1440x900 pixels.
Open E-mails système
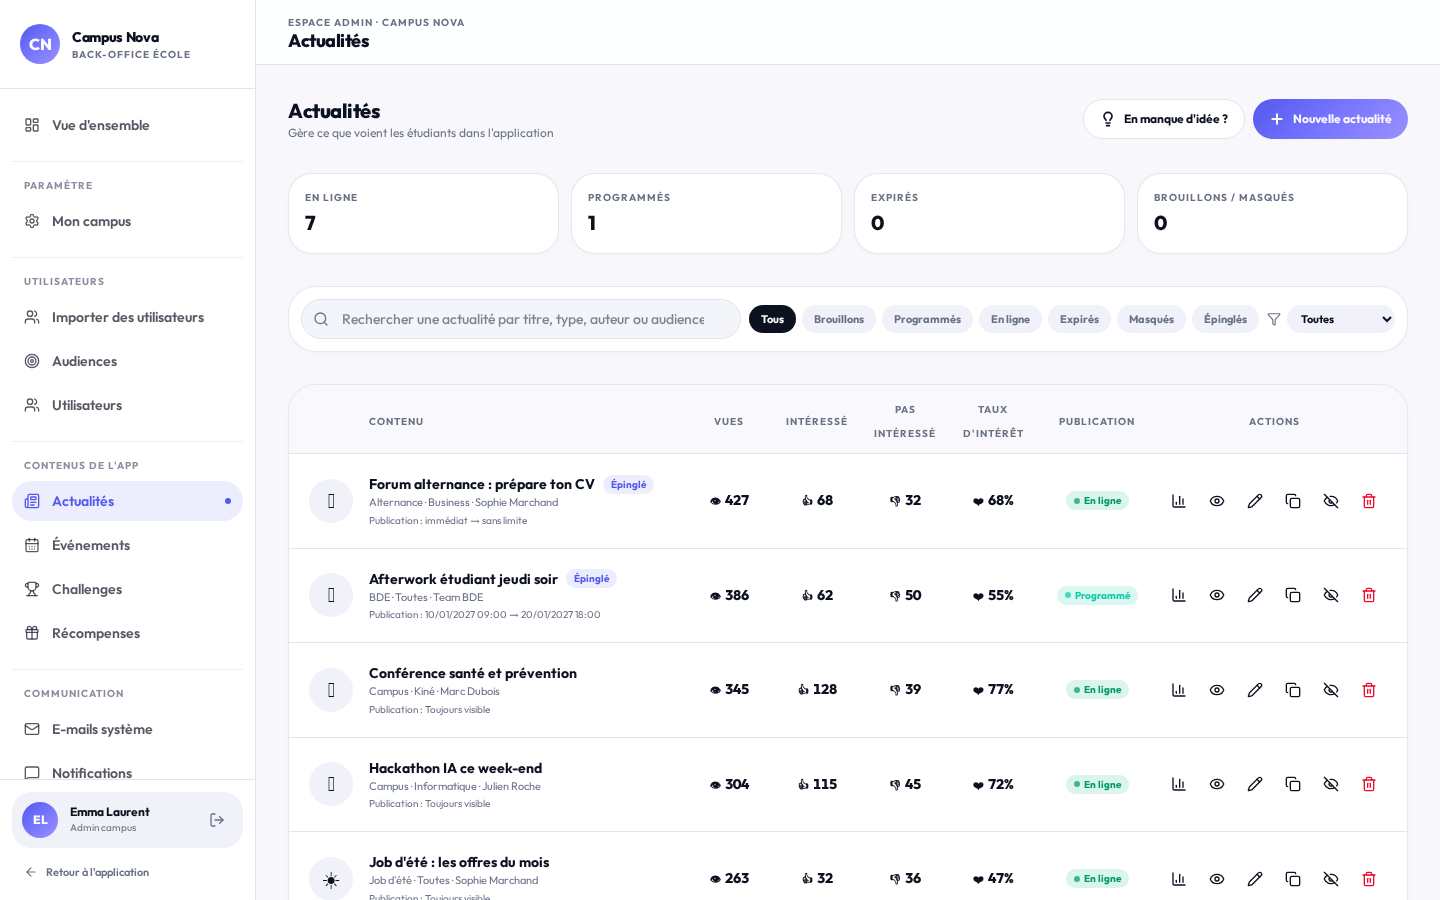[x=127, y=729]
